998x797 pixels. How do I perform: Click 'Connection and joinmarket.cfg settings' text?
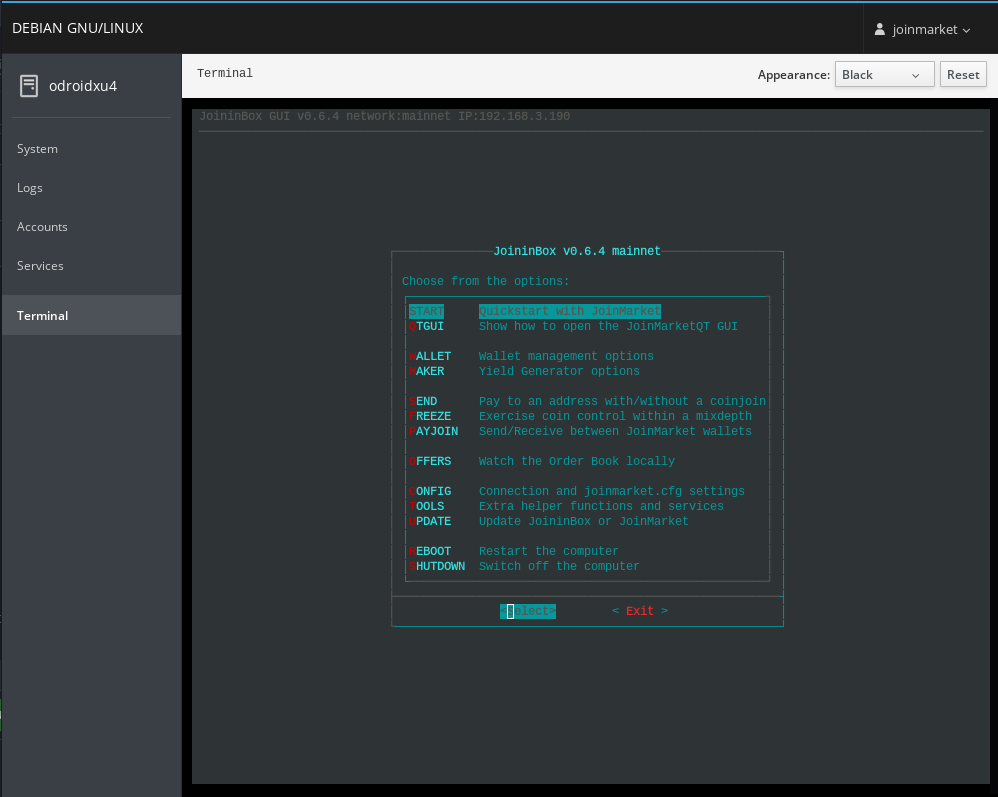(x=612, y=491)
